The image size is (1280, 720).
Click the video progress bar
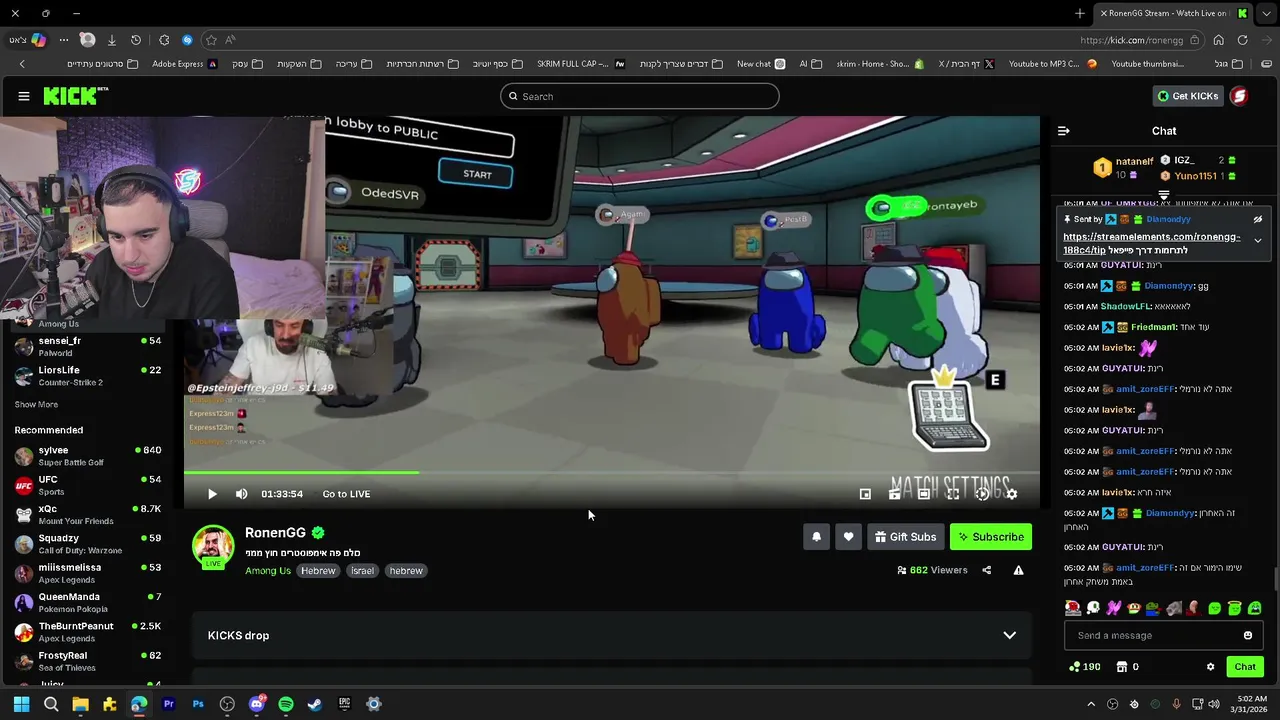click(612, 473)
